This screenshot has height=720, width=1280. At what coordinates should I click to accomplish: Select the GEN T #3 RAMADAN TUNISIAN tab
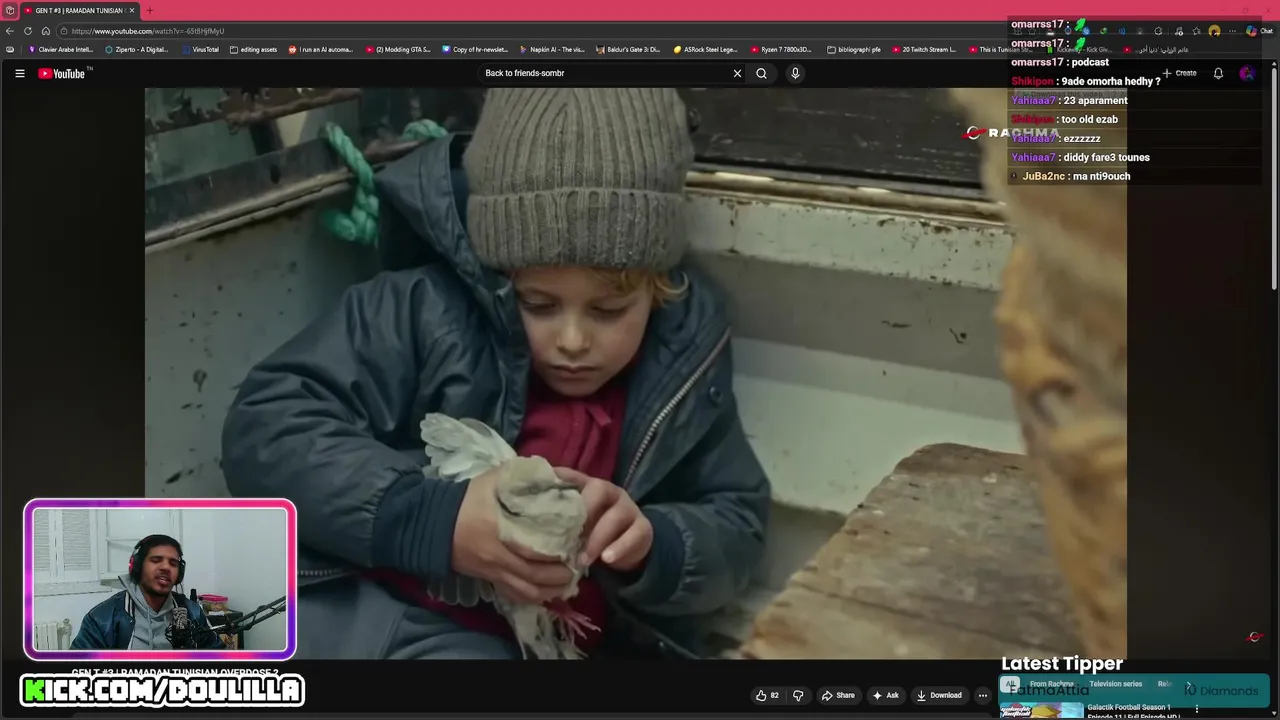(80, 10)
